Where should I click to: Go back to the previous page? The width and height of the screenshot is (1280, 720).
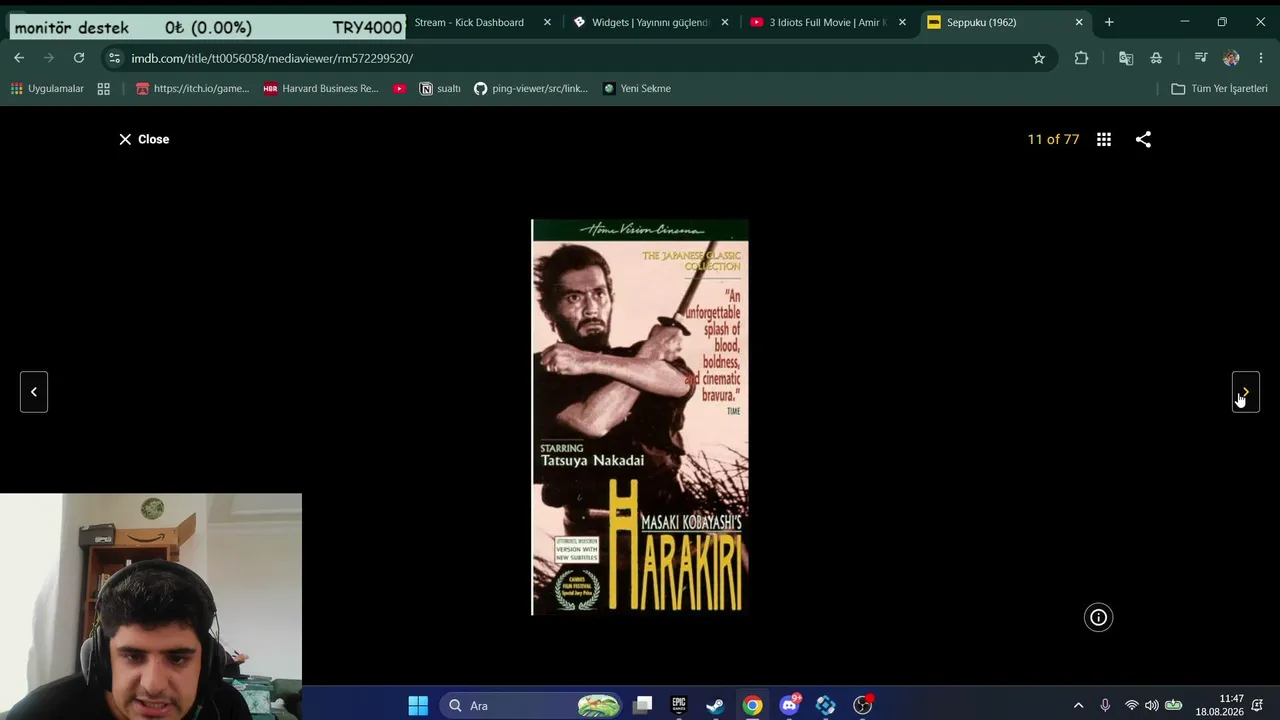pyautogui.click(x=19, y=58)
